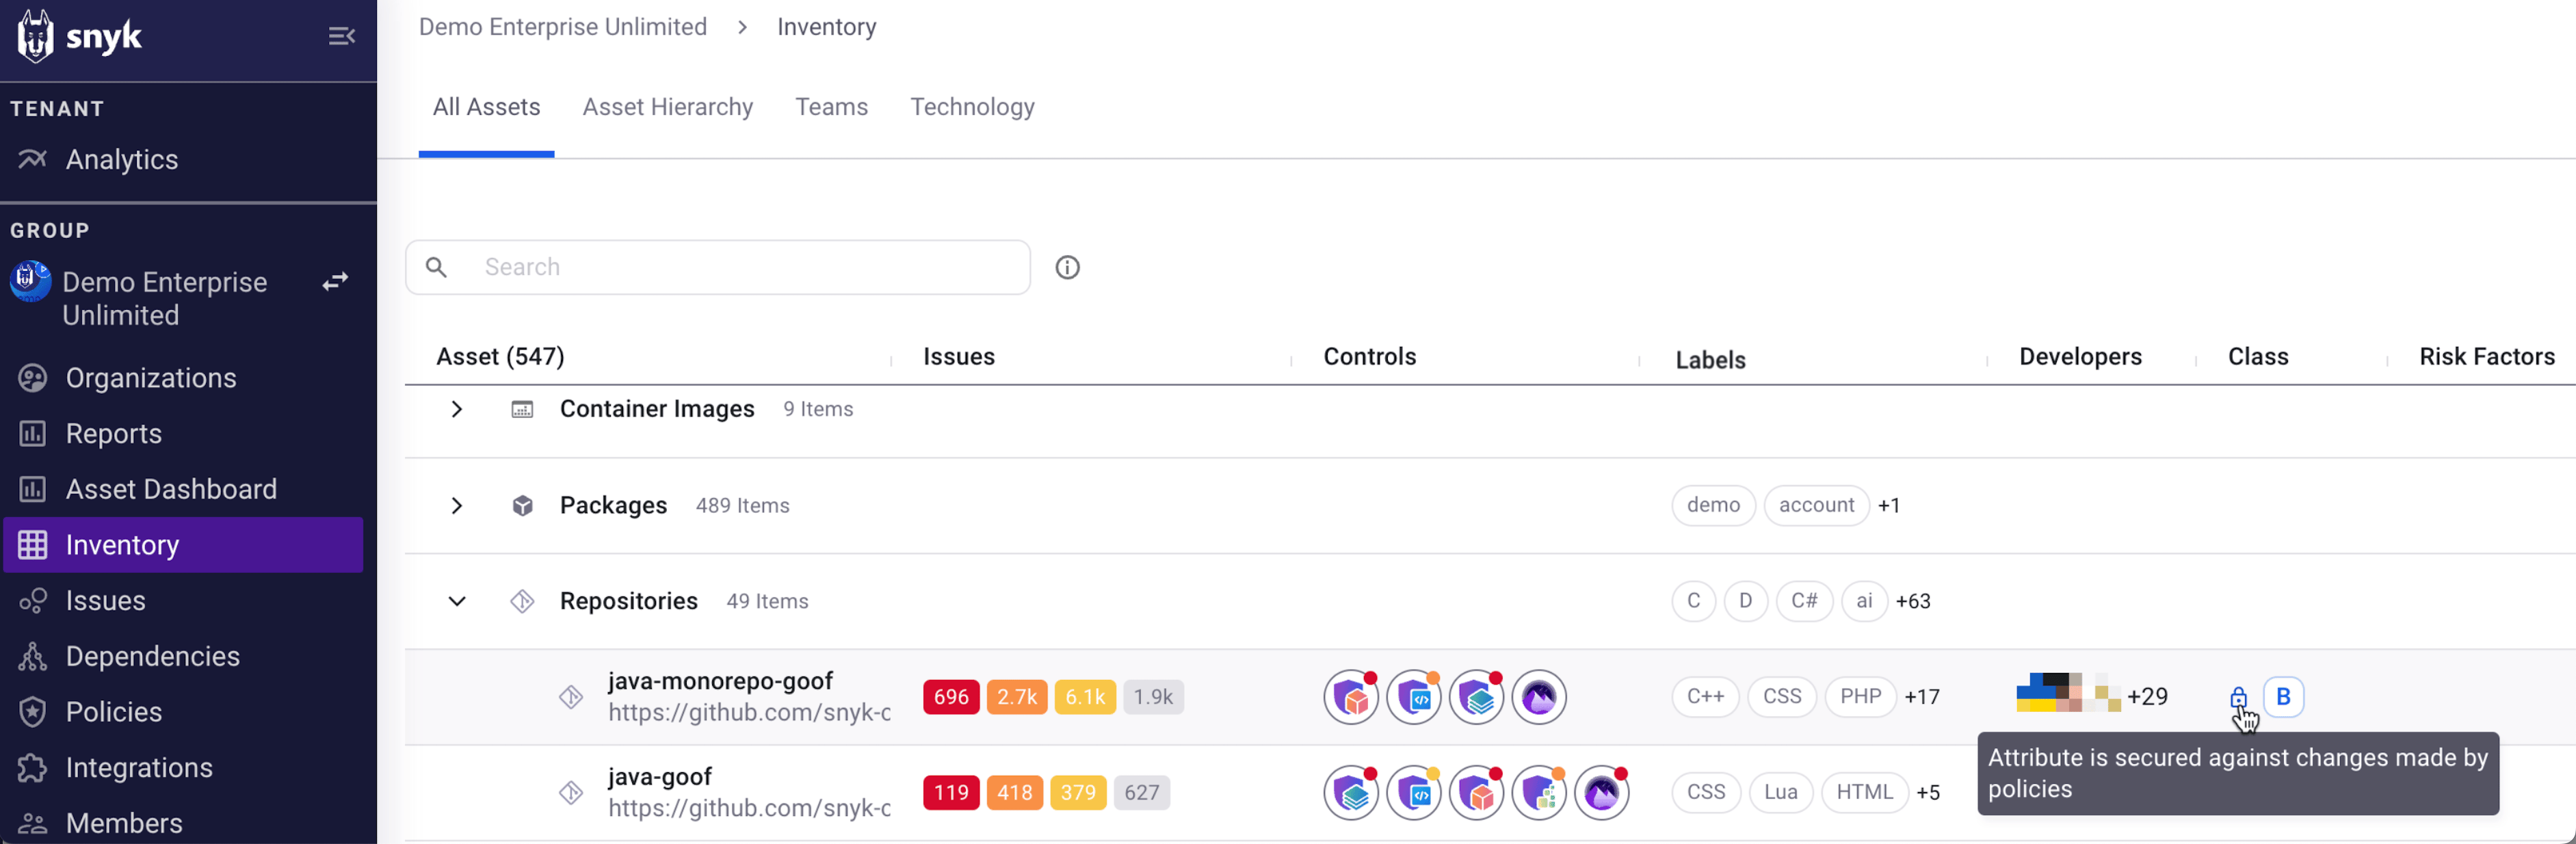Click the java-goof repository icon
Screen dimensions: 2576x844
(x=571, y=793)
